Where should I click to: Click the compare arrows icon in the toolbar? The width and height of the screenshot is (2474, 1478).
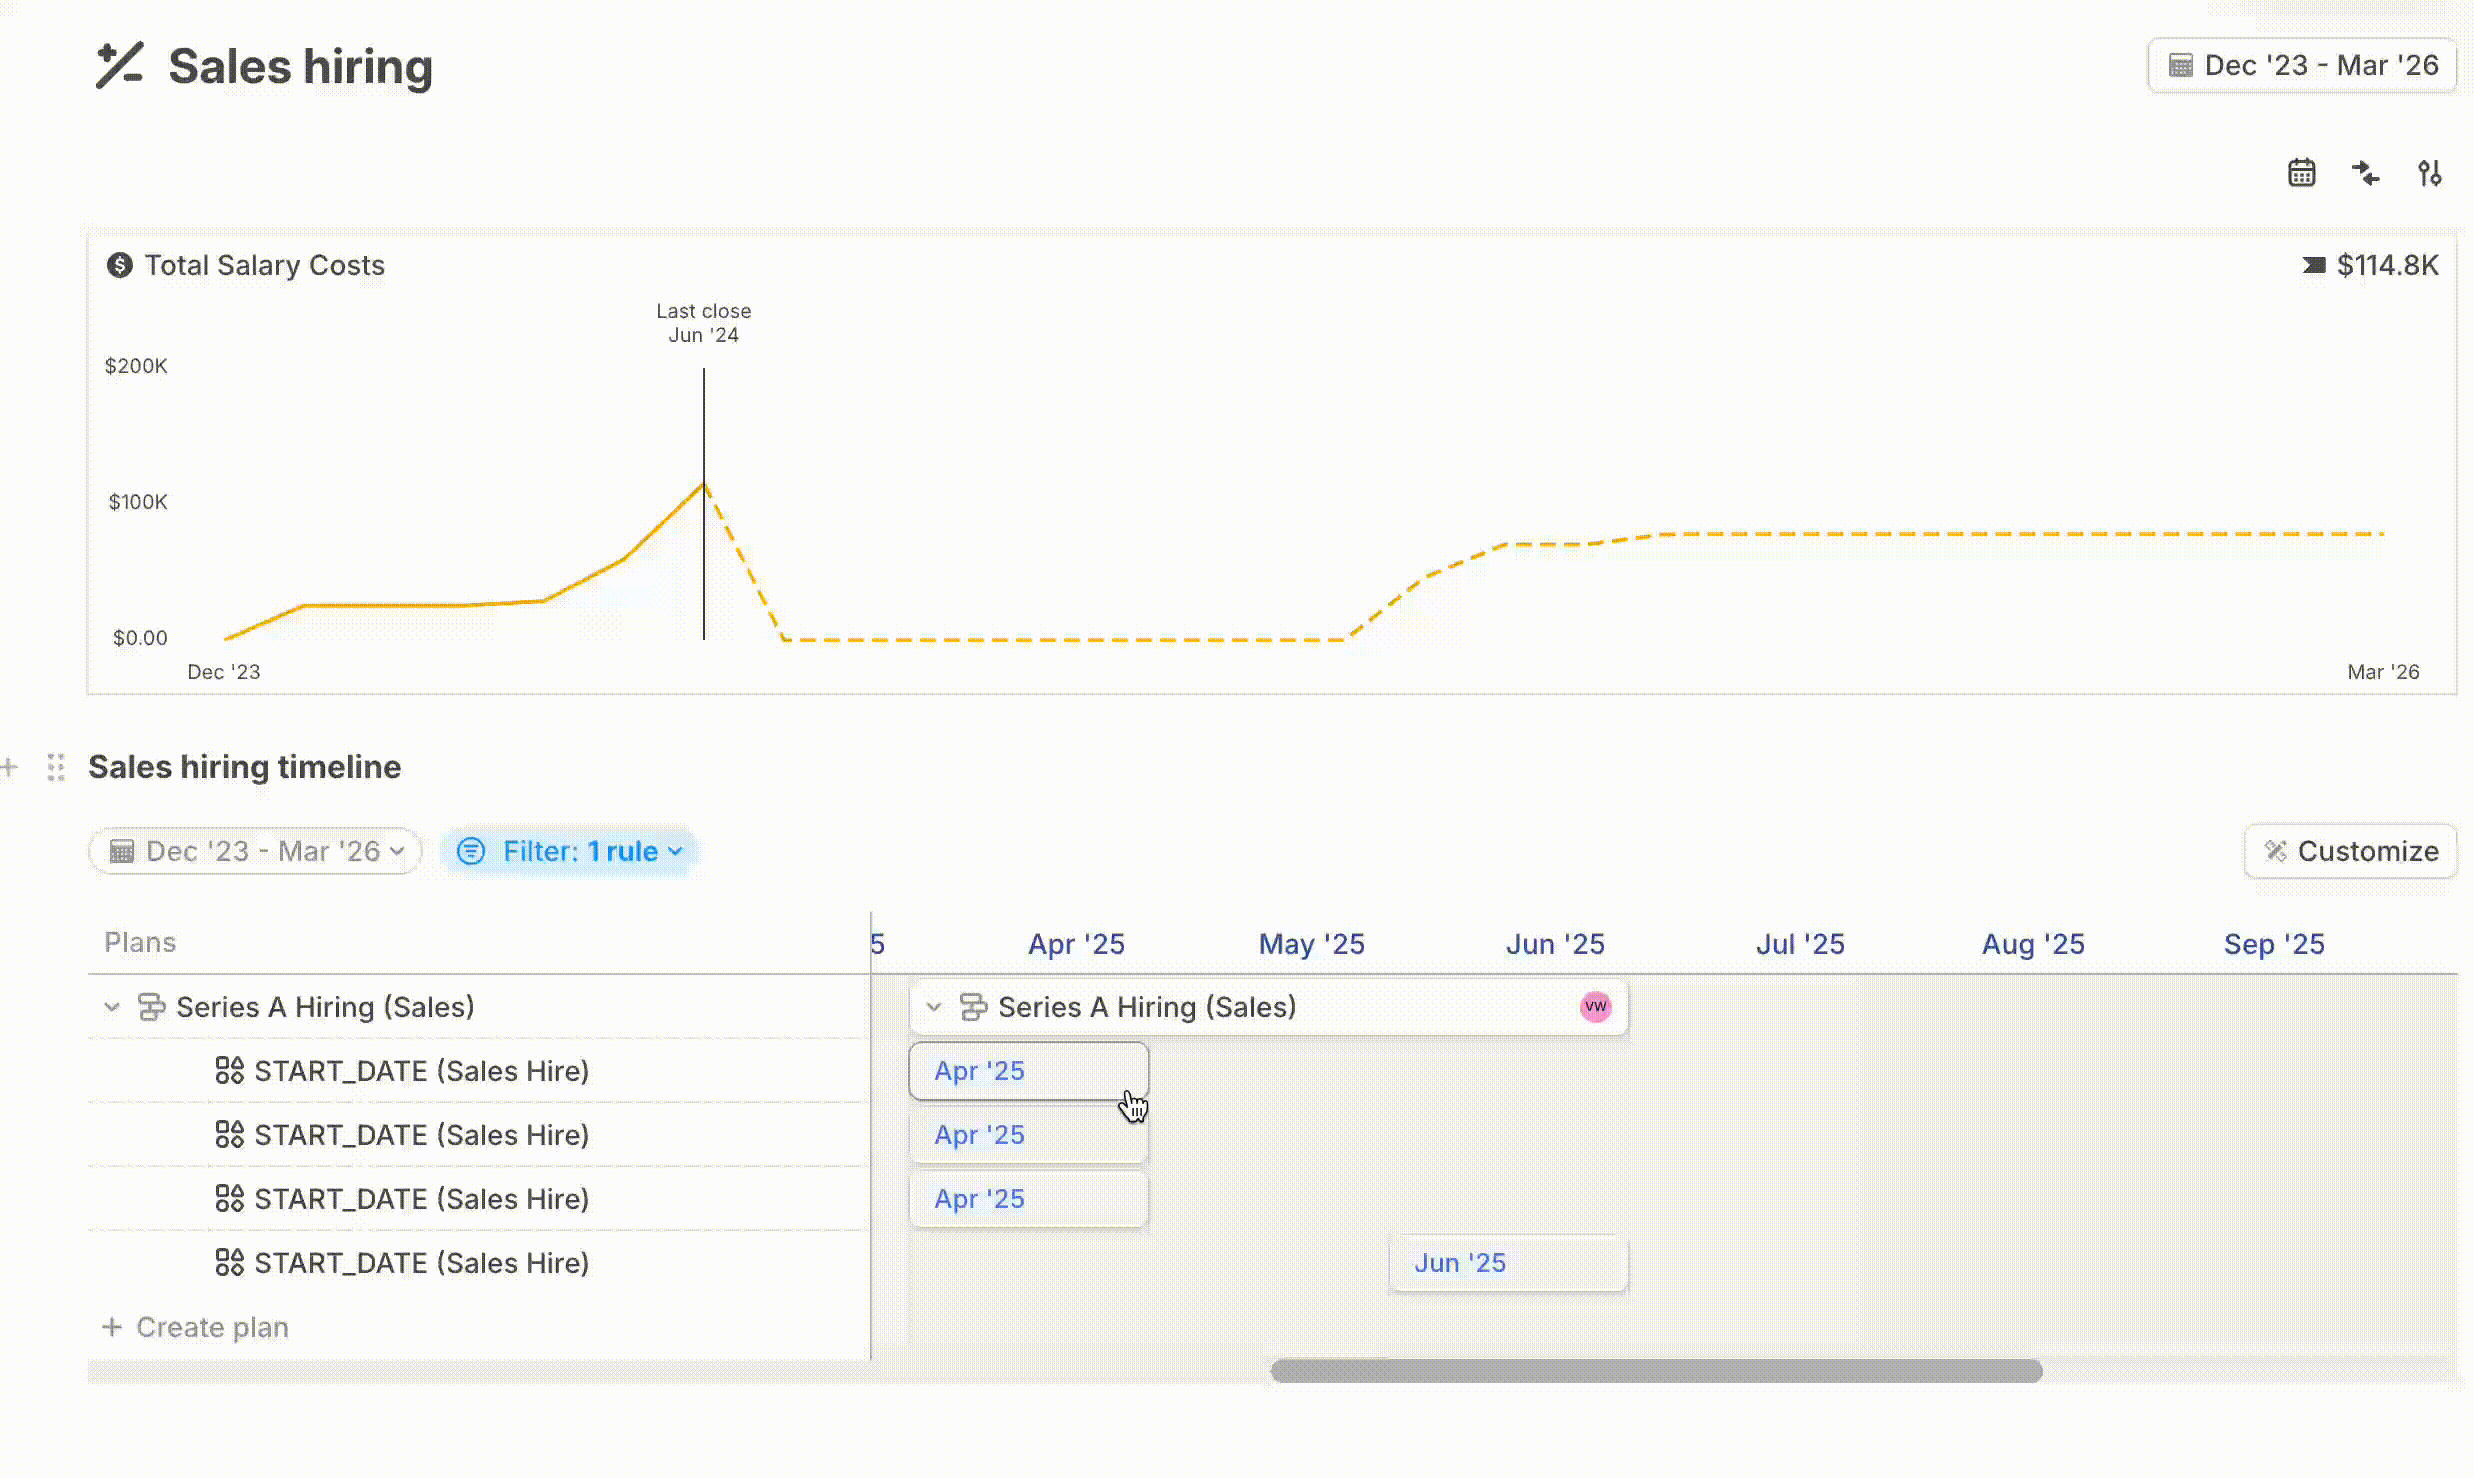pos(2365,173)
